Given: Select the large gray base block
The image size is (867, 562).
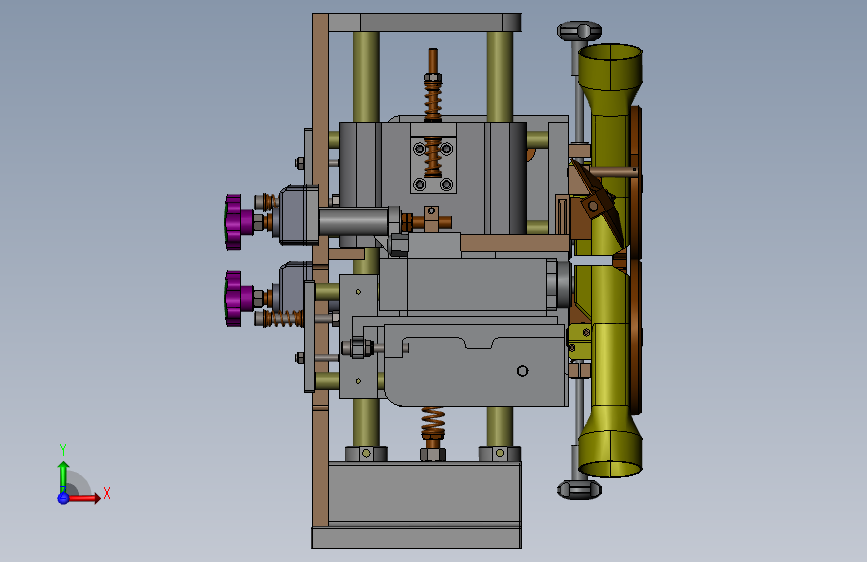Looking at the screenshot, I should 425,492.
